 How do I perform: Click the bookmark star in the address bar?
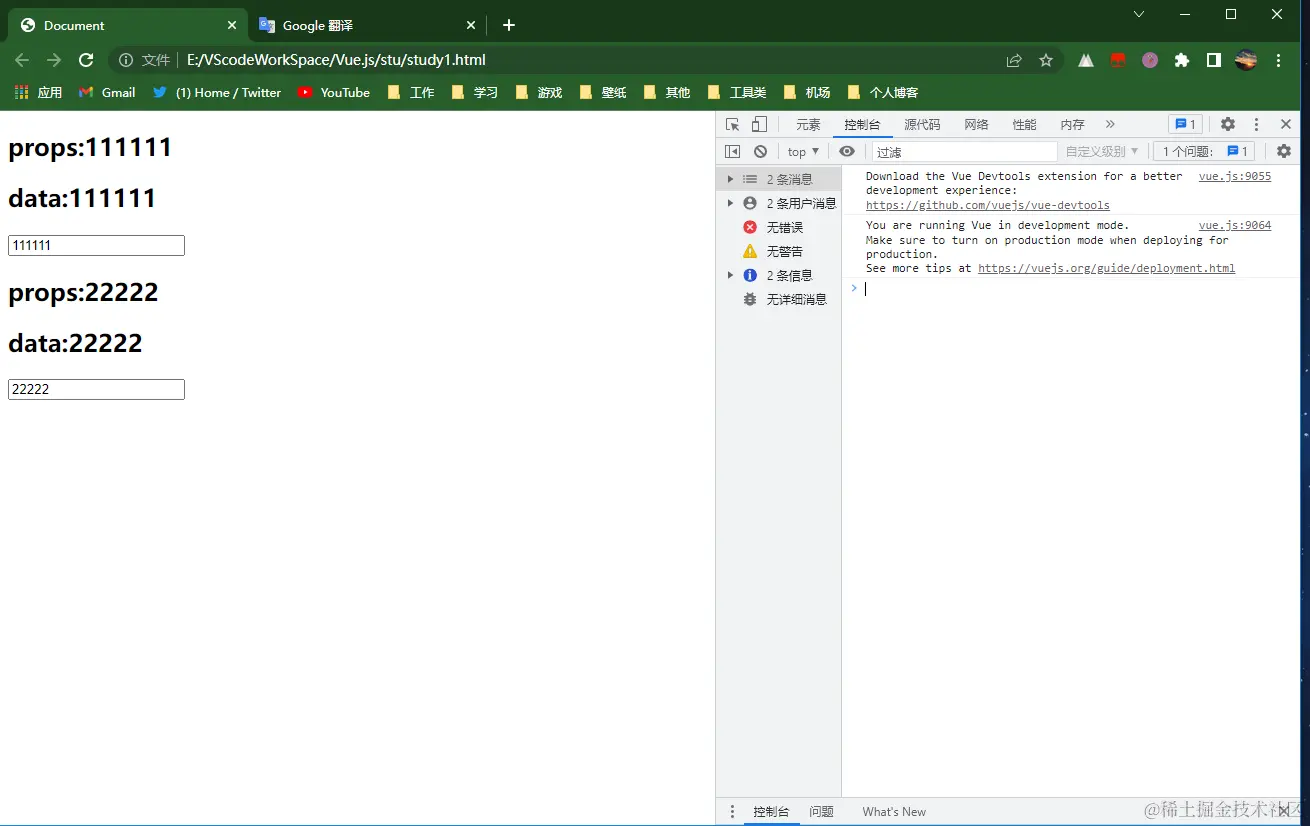pos(1046,60)
